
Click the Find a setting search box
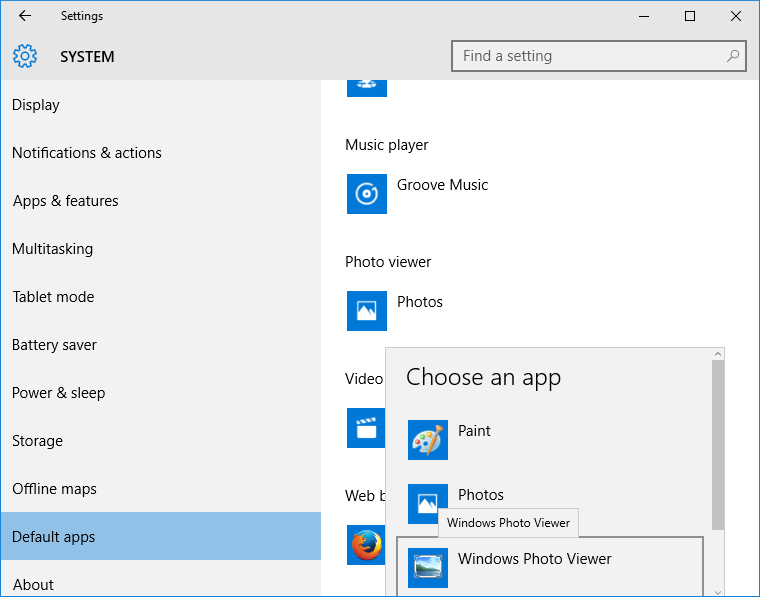coord(590,56)
